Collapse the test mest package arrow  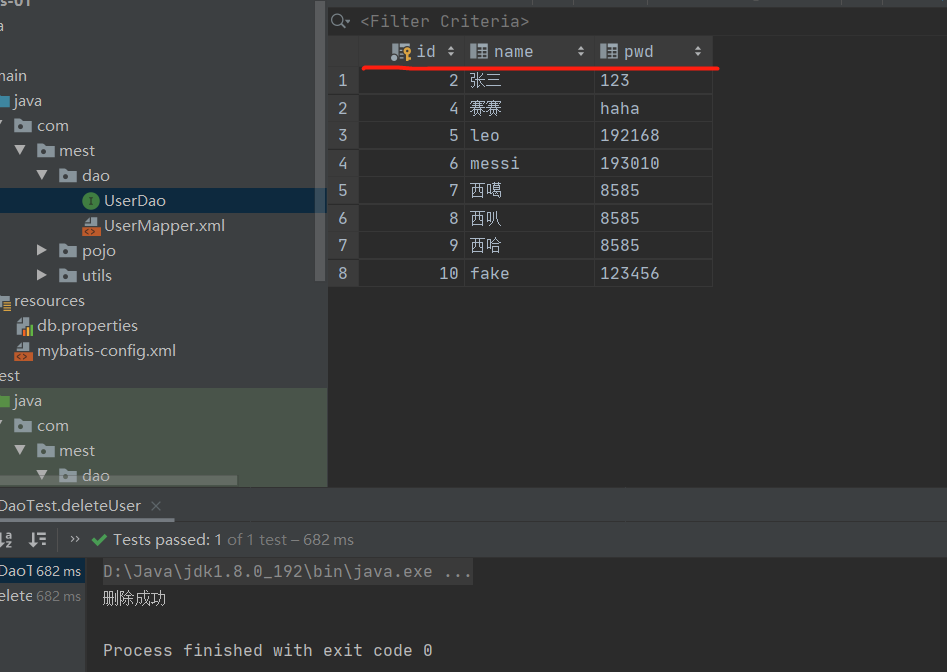(x=20, y=450)
